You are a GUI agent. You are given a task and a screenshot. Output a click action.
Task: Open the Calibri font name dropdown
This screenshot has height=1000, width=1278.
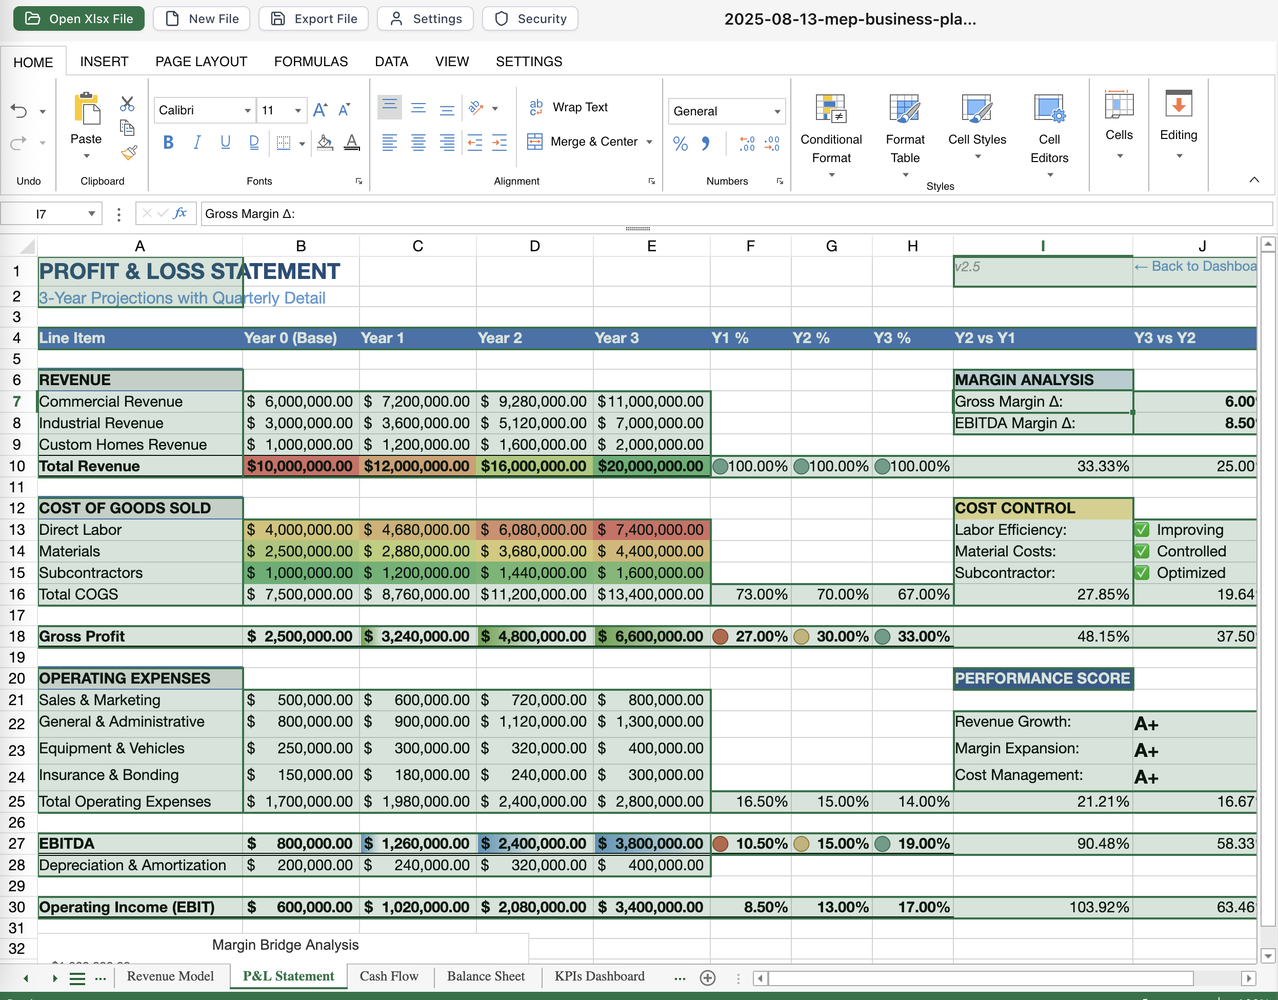[x=247, y=110]
